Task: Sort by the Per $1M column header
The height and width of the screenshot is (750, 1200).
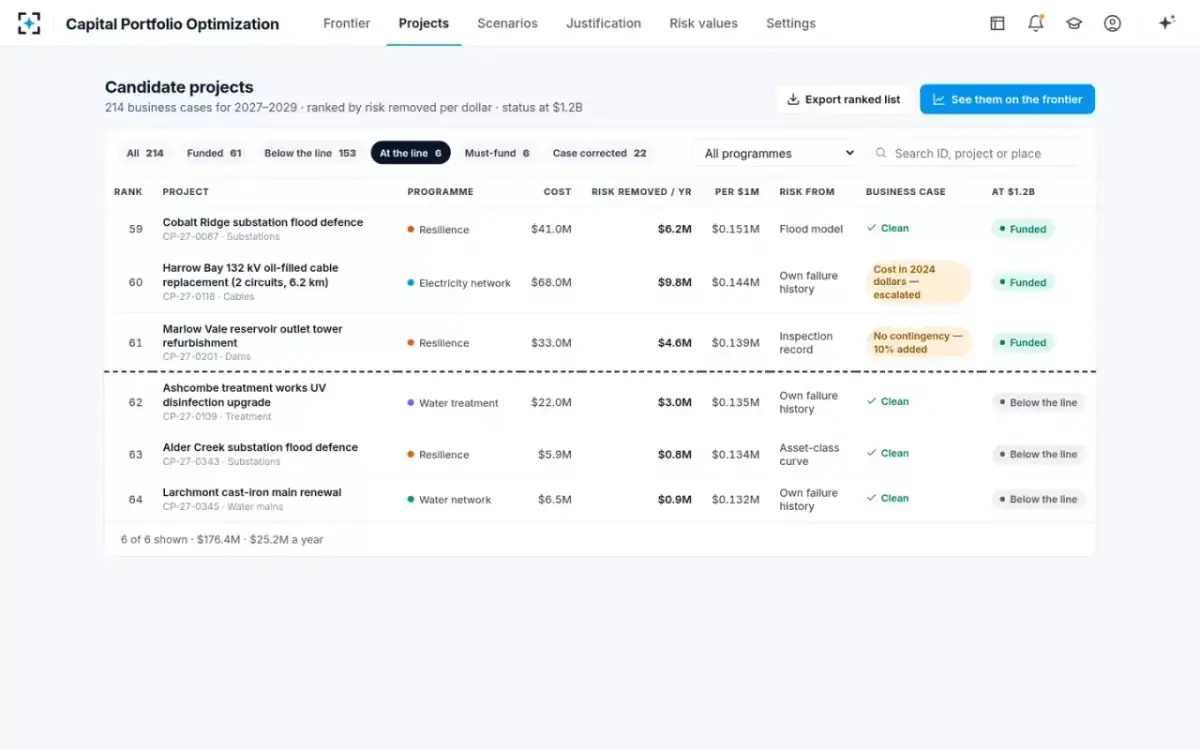Action: tap(737, 192)
